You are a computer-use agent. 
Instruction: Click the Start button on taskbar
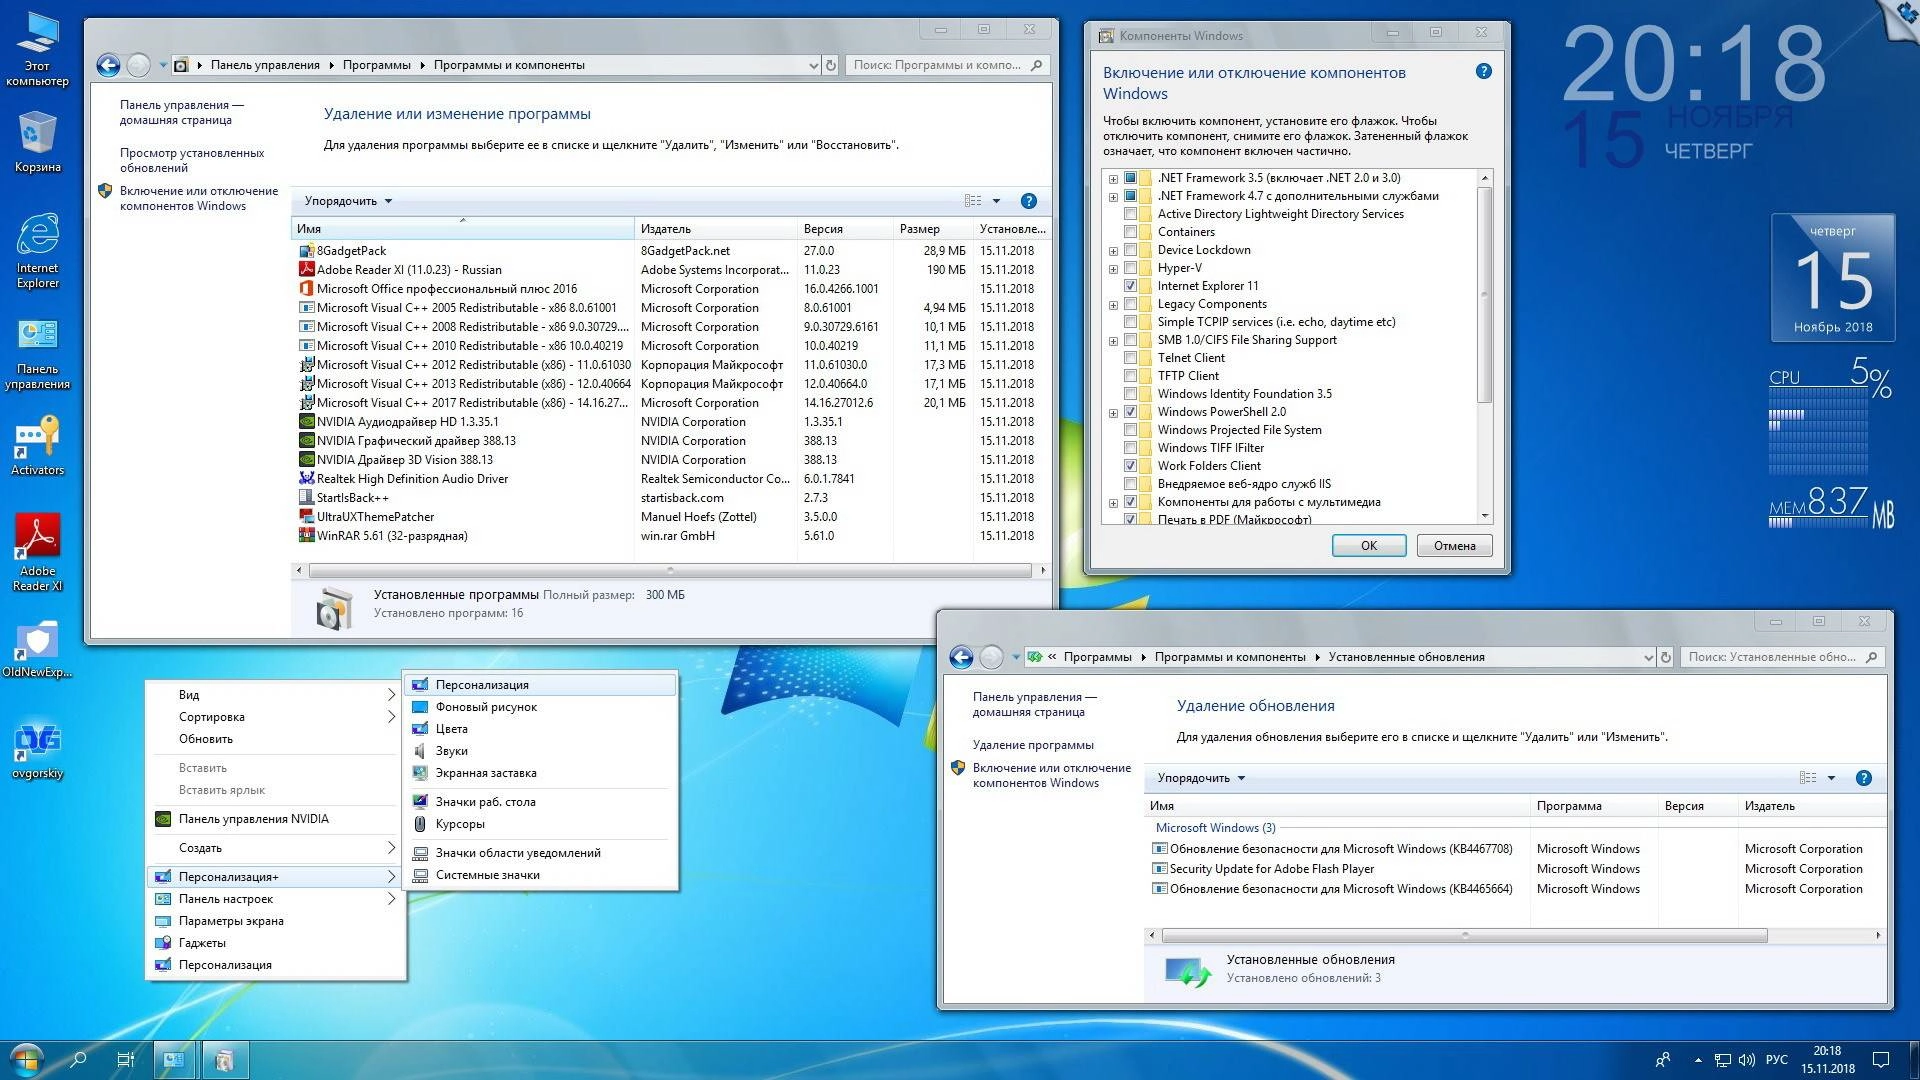click(26, 1059)
